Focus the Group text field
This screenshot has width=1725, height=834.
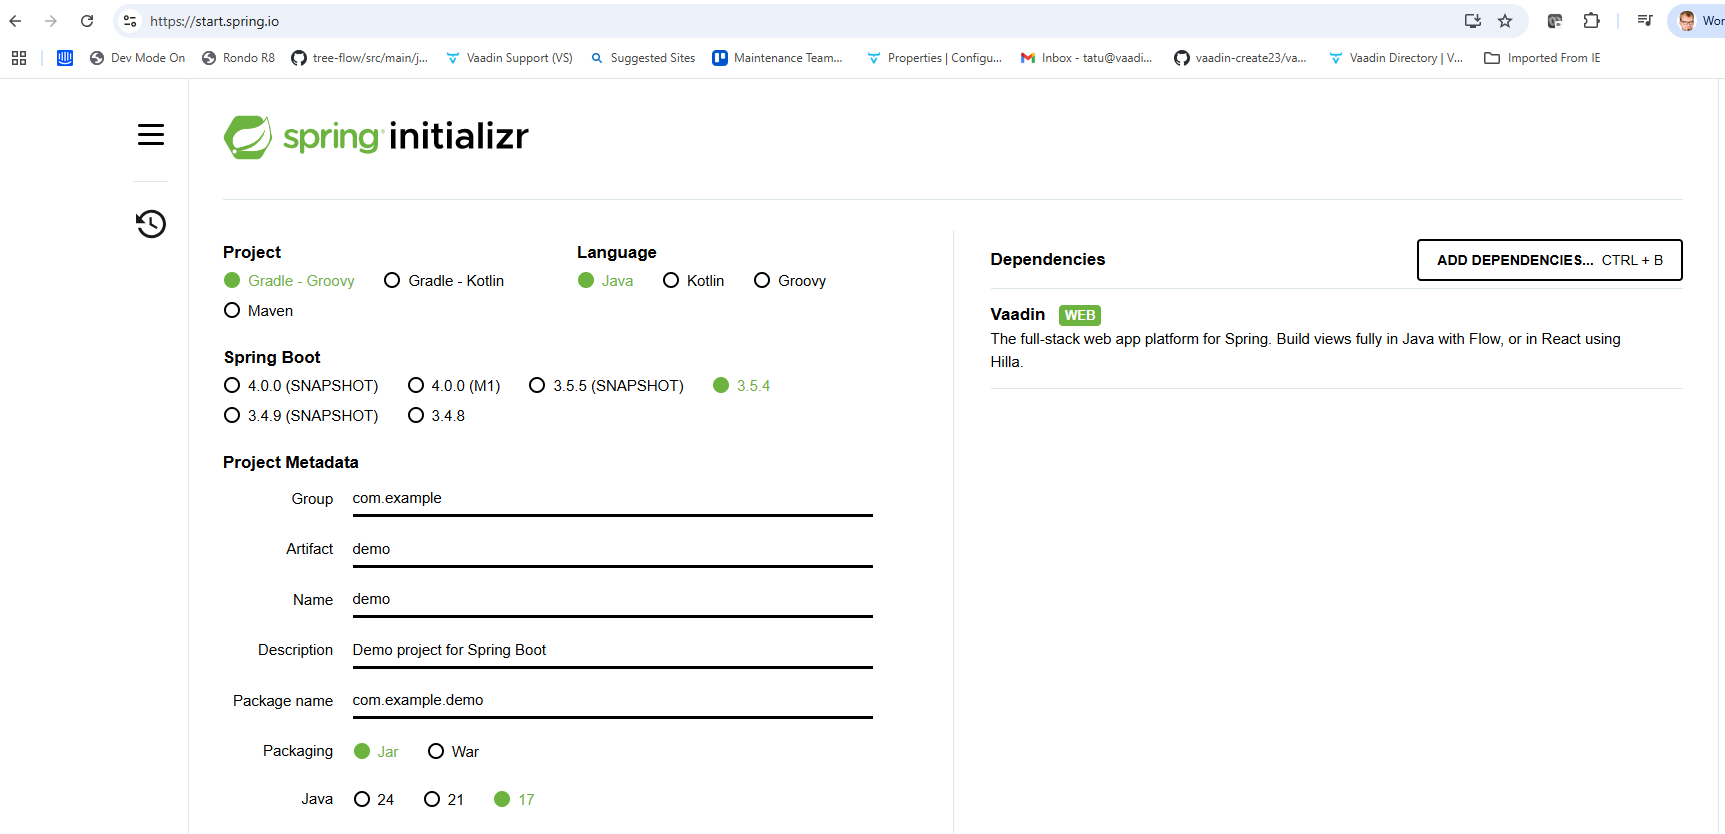pyautogui.click(x=612, y=498)
